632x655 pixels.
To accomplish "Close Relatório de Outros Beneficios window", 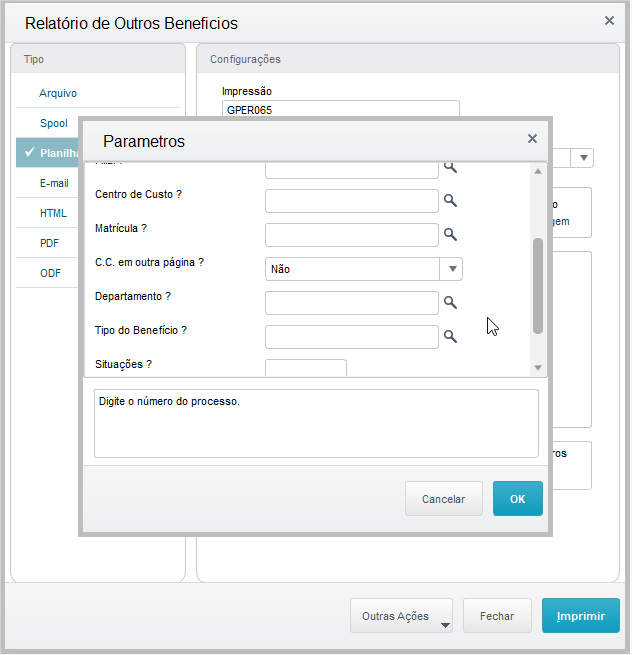I will point(609,20).
